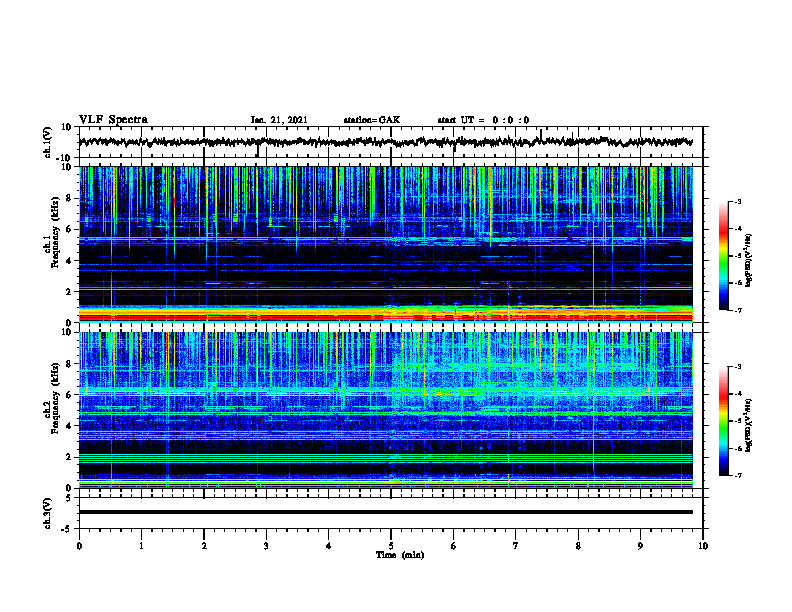Click the "-7" label on ch.1 color bar
This screenshot has width=792, height=612.
click(737, 310)
